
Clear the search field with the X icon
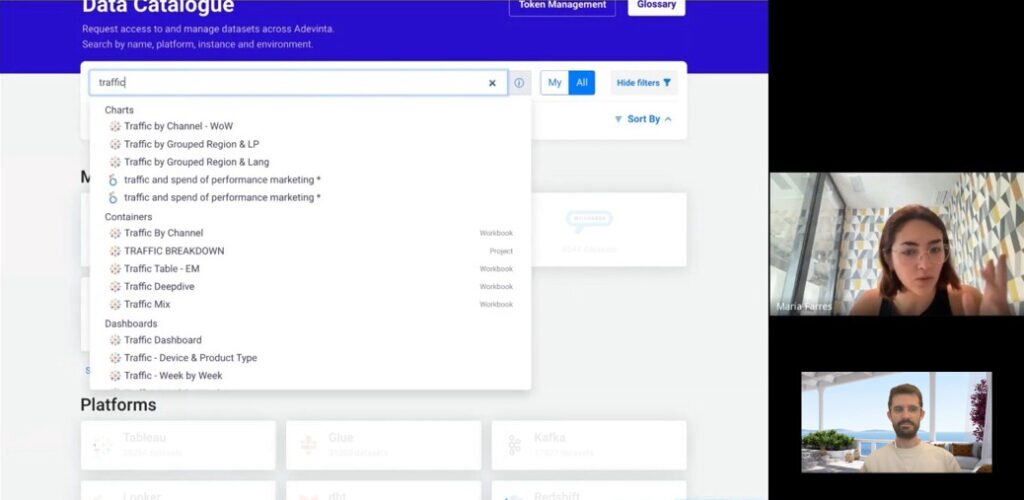tap(492, 83)
